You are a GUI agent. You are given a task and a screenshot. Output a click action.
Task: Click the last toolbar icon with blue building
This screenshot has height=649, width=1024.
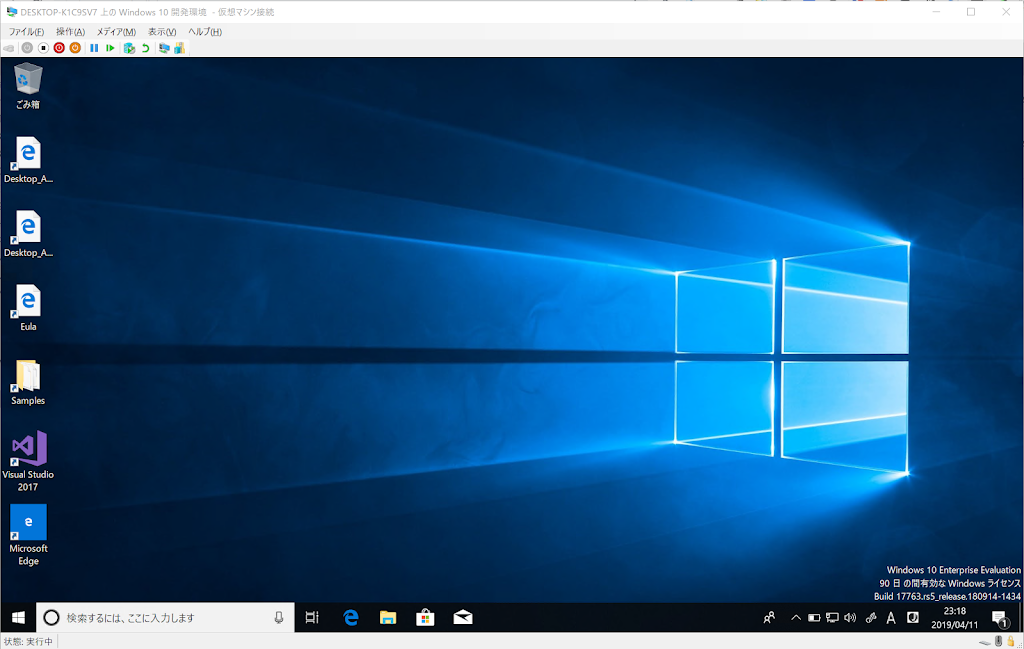pyautogui.click(x=180, y=48)
